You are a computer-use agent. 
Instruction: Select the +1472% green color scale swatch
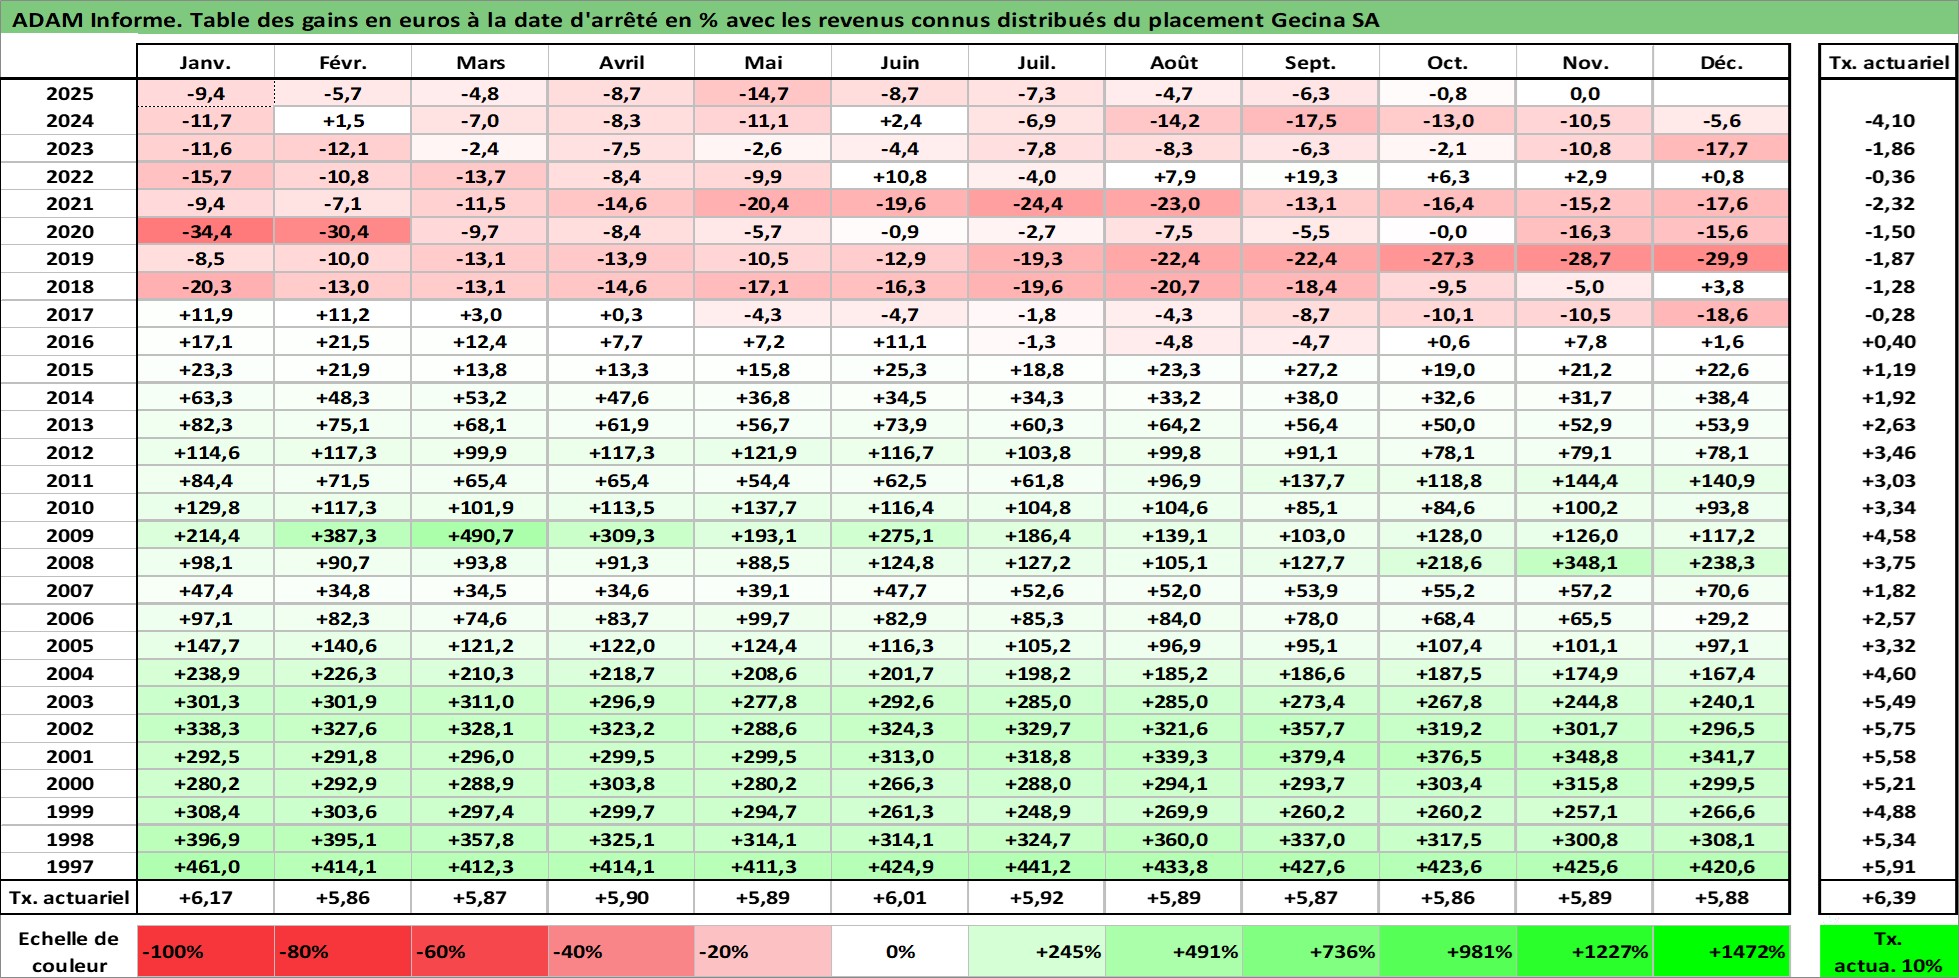click(x=1721, y=951)
